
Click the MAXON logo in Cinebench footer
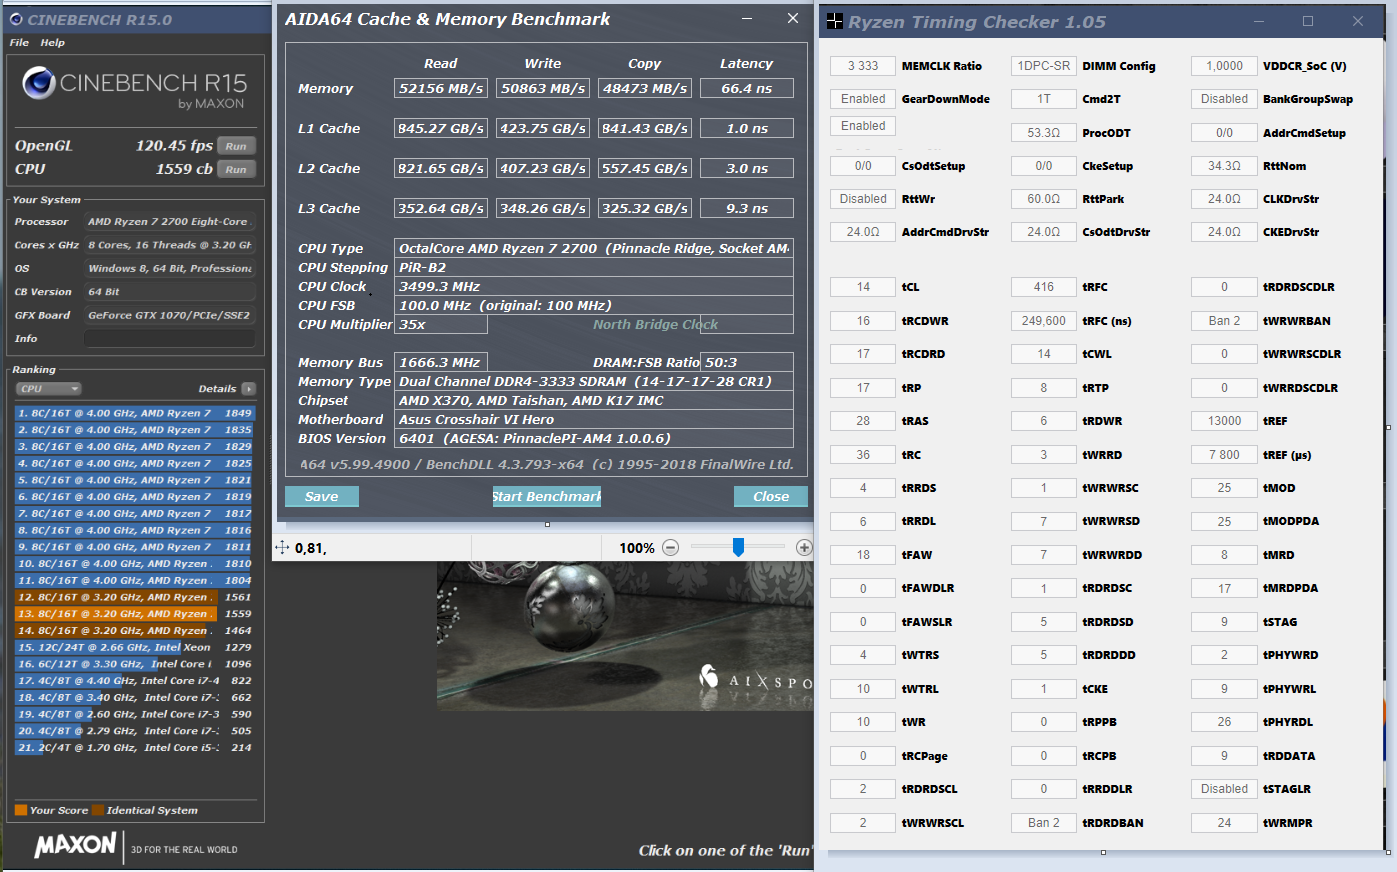(76, 846)
